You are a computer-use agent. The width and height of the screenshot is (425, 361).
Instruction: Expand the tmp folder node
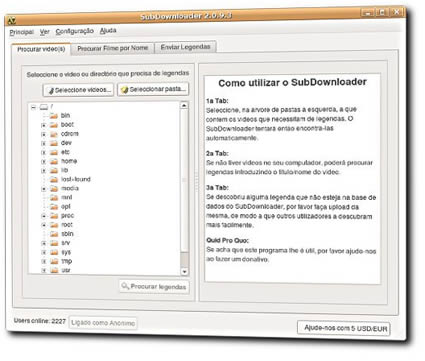coord(43,262)
